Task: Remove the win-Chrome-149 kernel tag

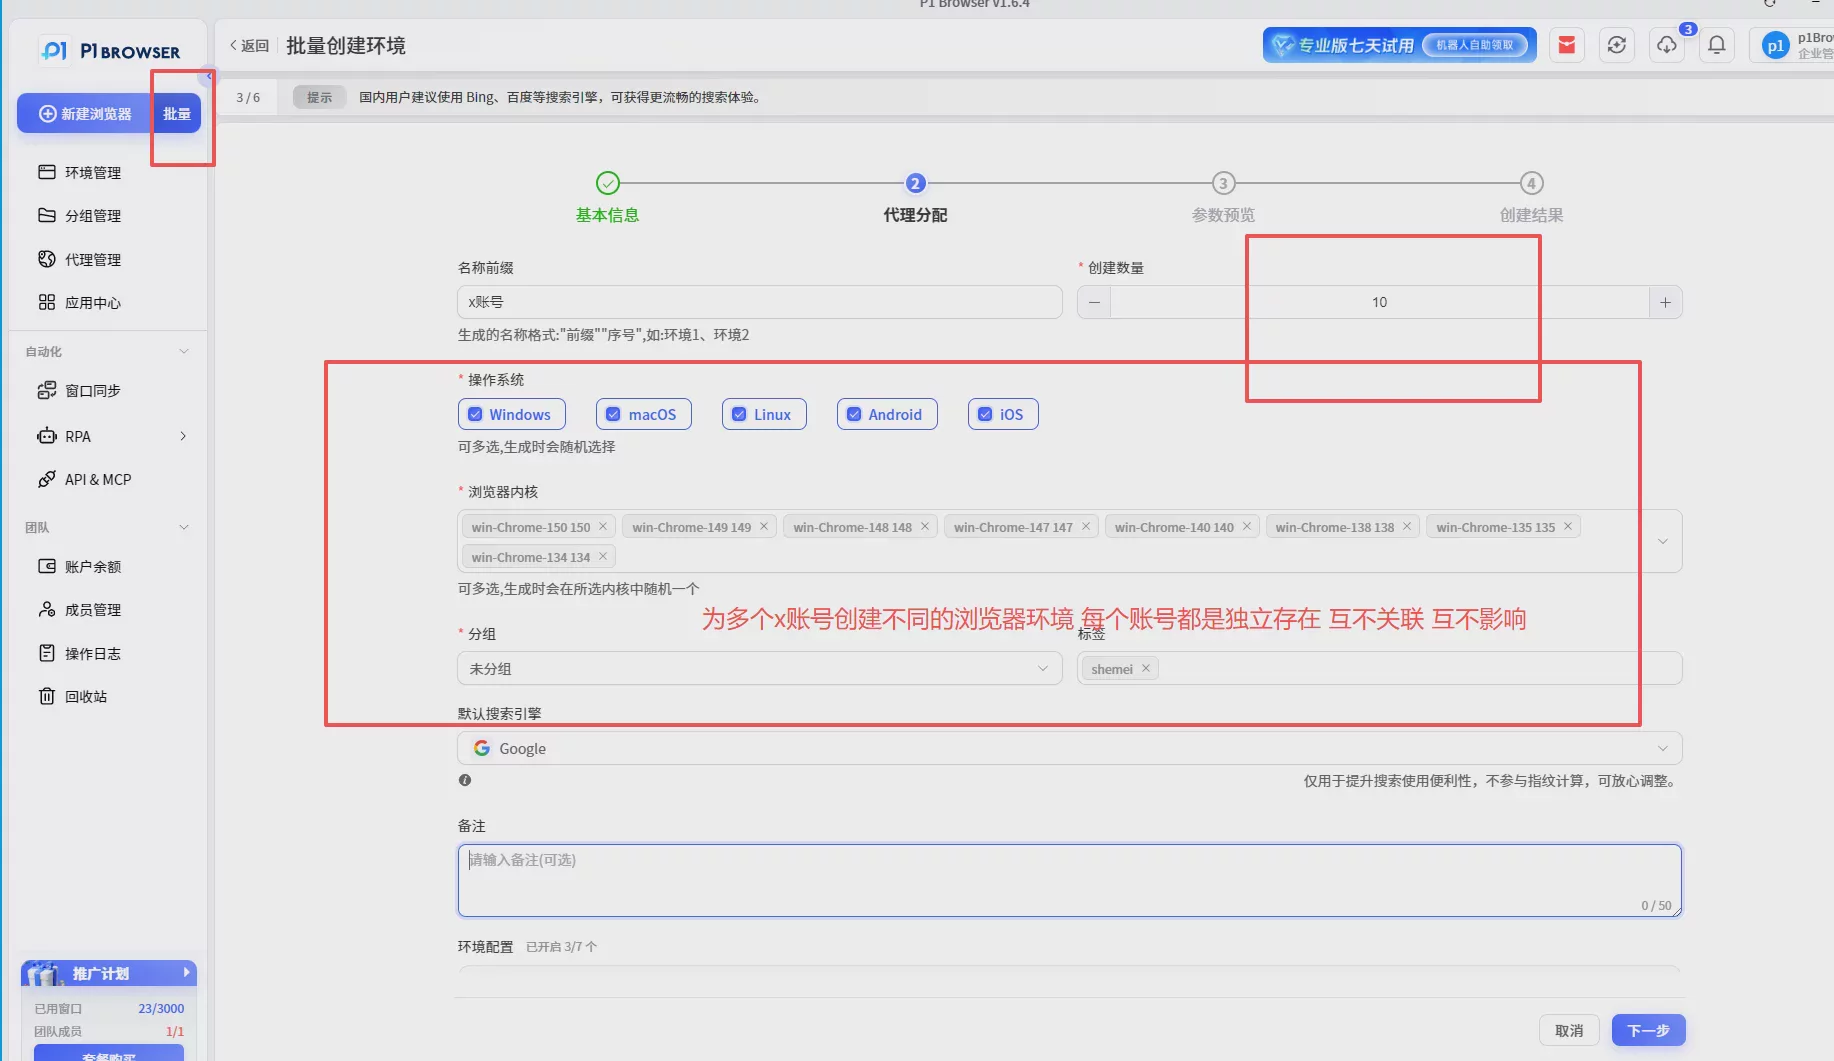Action: 764,526
